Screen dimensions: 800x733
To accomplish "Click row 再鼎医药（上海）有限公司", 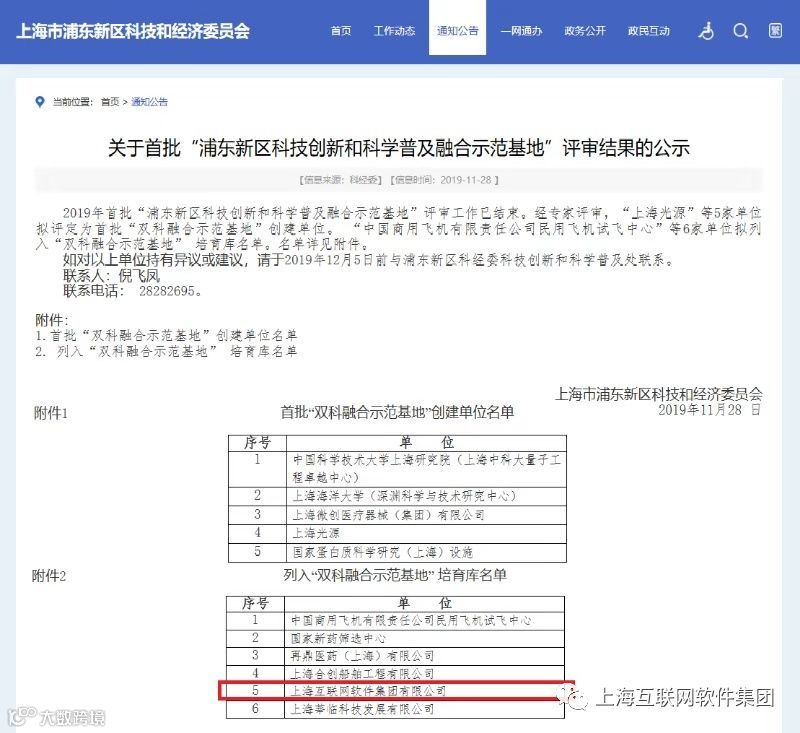I will [x=395, y=656].
